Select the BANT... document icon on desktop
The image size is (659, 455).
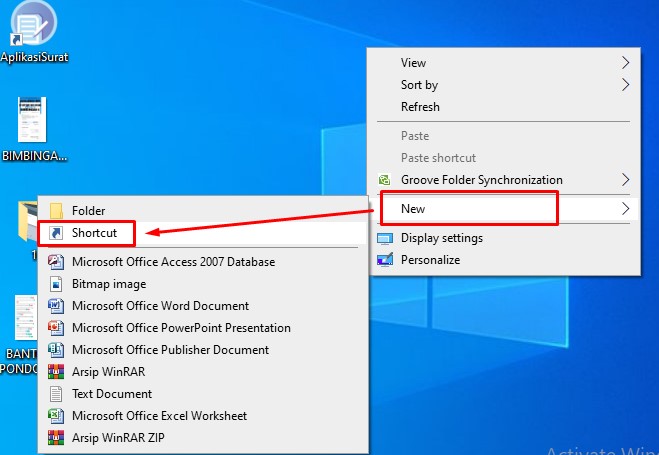(26, 318)
